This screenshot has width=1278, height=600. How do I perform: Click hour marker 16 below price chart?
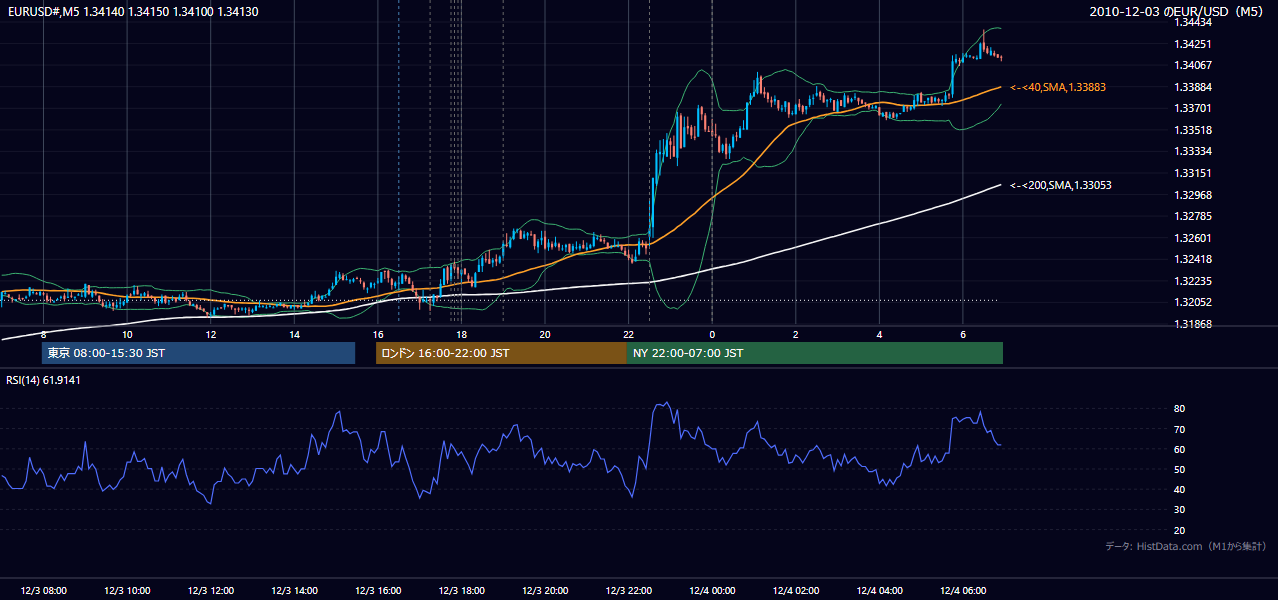tap(378, 334)
